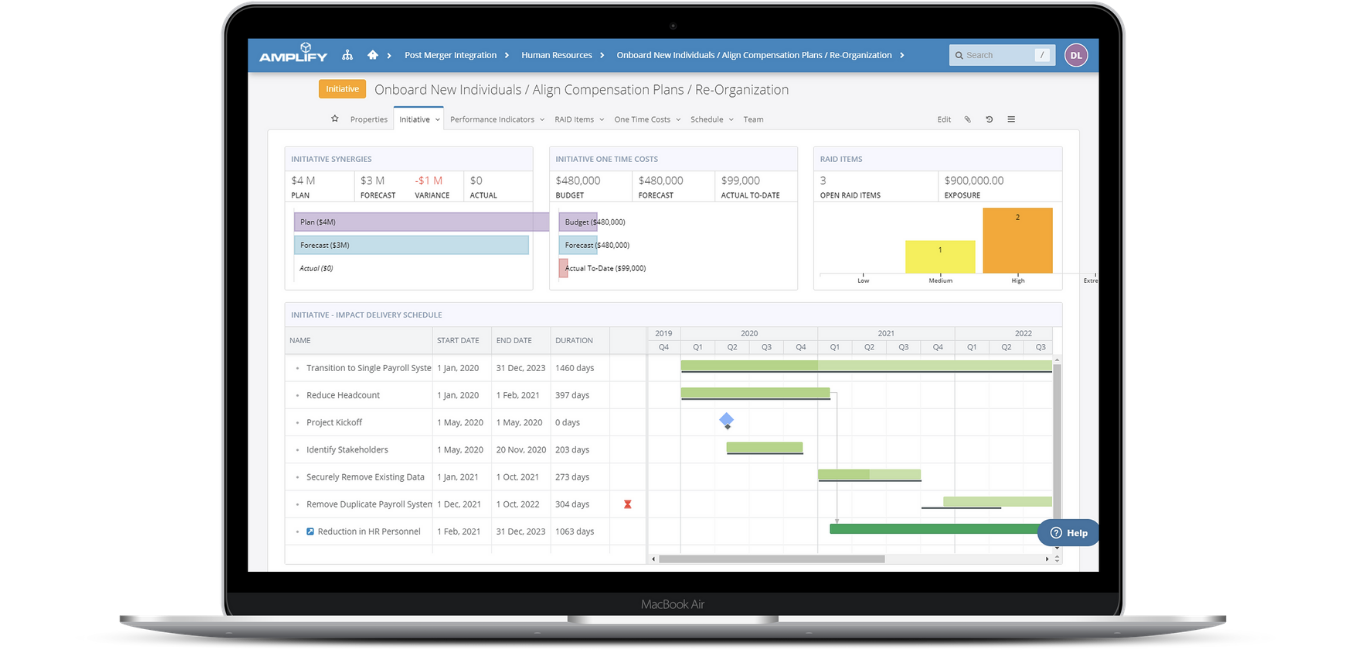Open the Help button

coord(1068,533)
